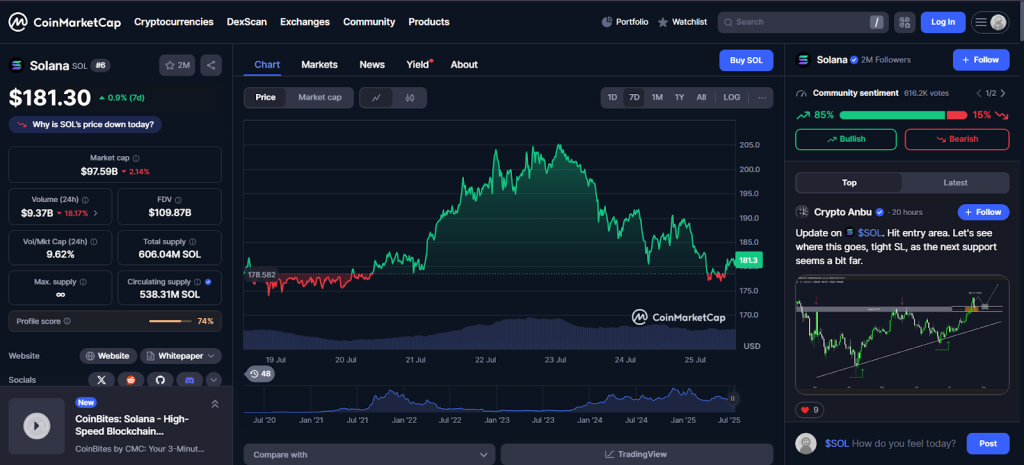Open the Reddit social icon
This screenshot has width=1024, height=465.
[131, 379]
